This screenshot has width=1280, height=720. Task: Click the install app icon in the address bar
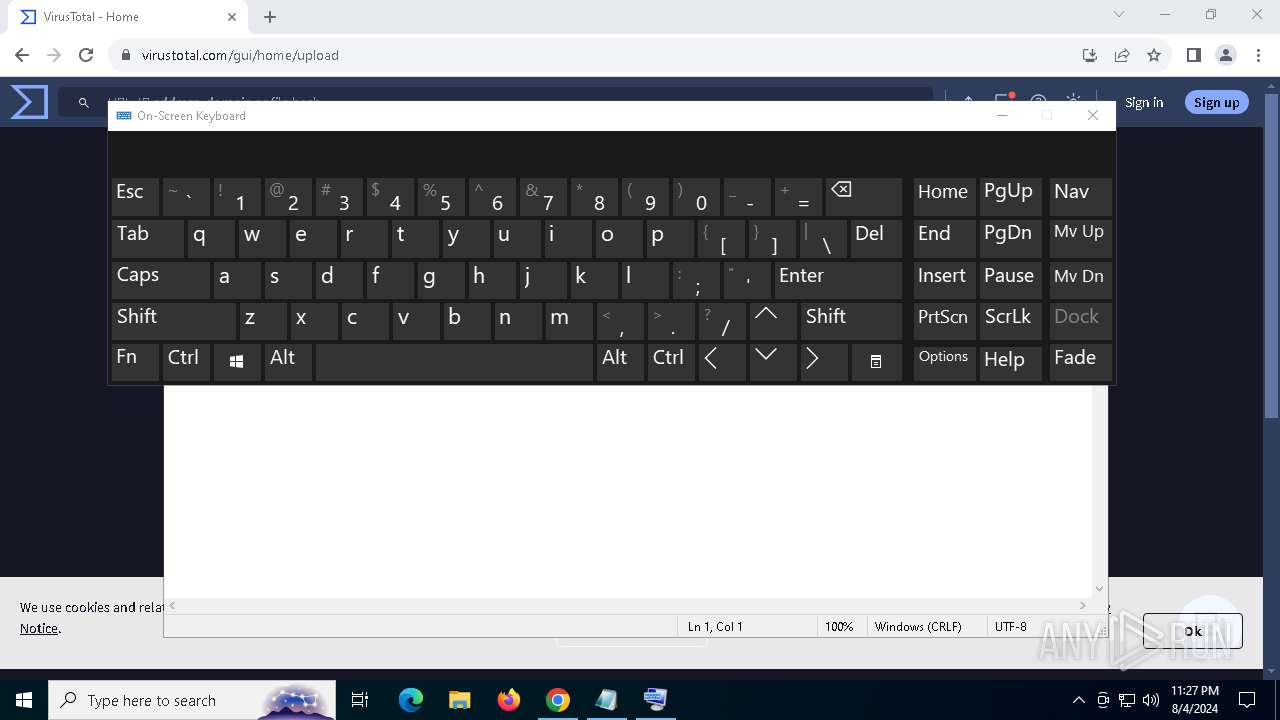1090,55
